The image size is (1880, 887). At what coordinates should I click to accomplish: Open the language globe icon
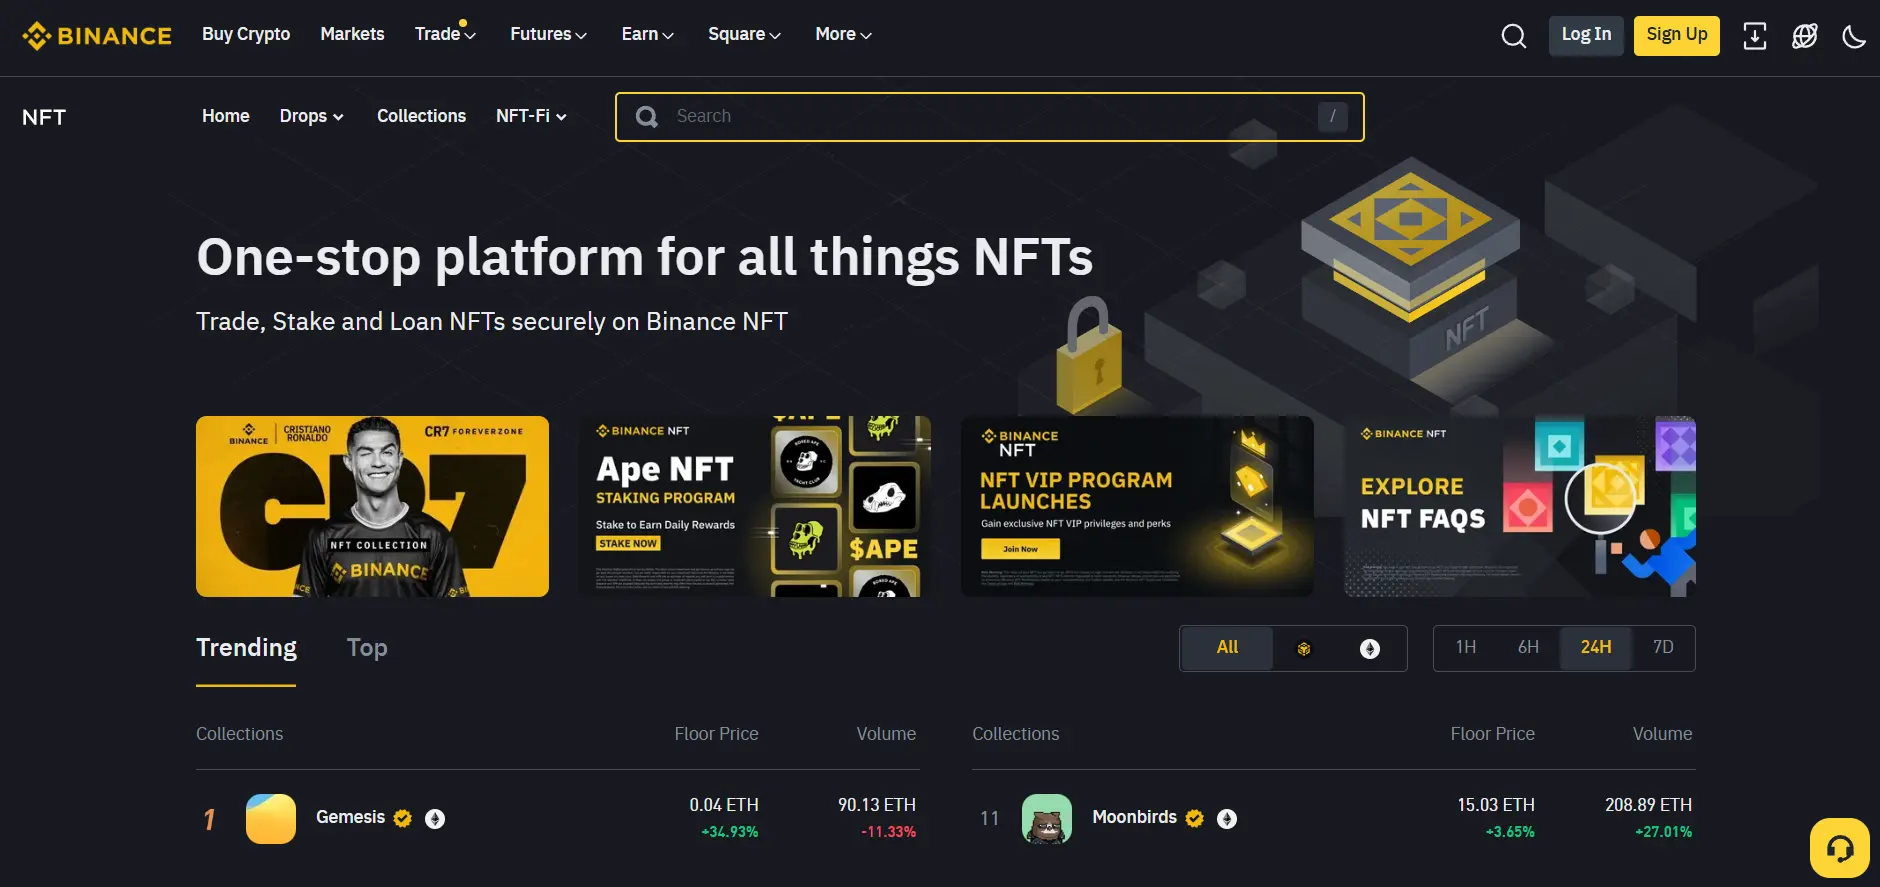click(x=1805, y=36)
